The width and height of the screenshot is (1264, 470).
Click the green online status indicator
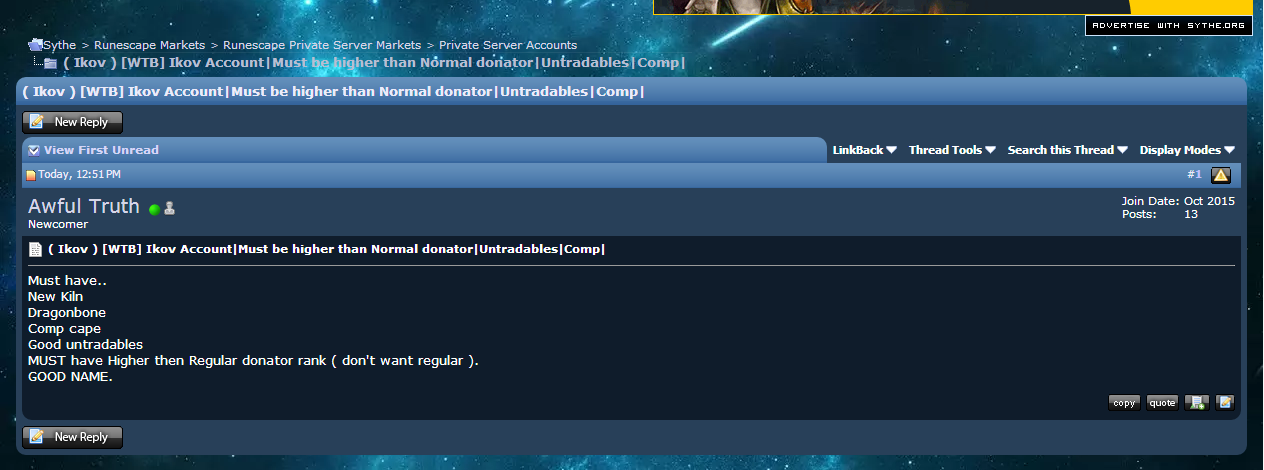pyautogui.click(x=154, y=209)
